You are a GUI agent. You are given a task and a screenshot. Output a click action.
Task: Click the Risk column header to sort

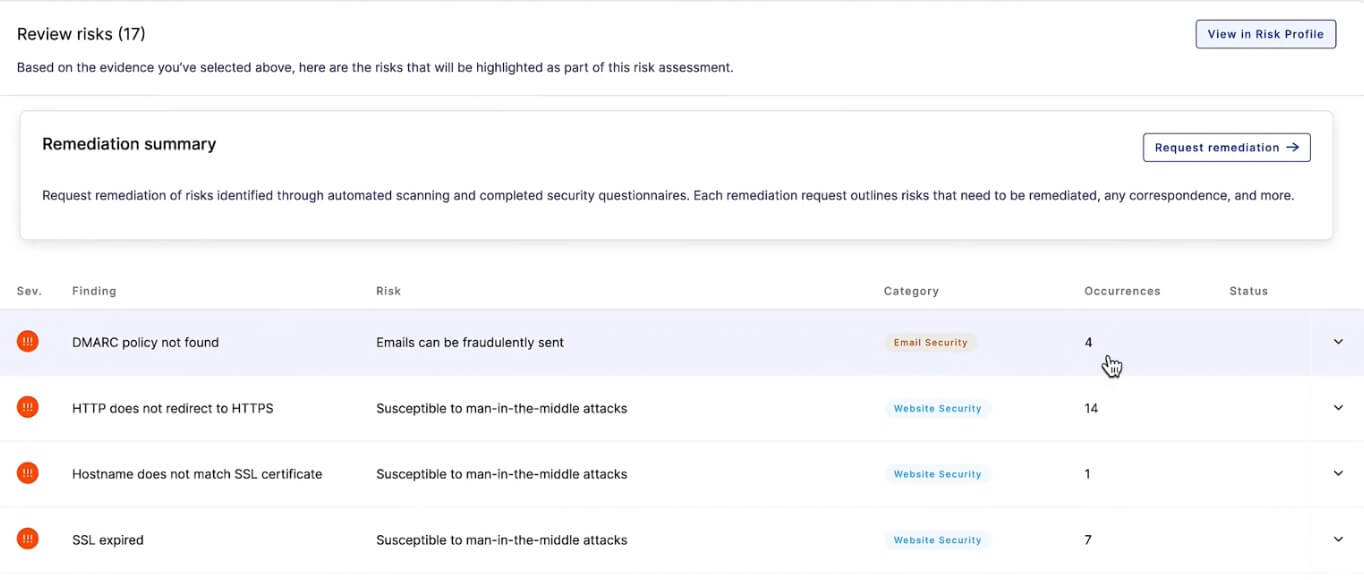388,291
